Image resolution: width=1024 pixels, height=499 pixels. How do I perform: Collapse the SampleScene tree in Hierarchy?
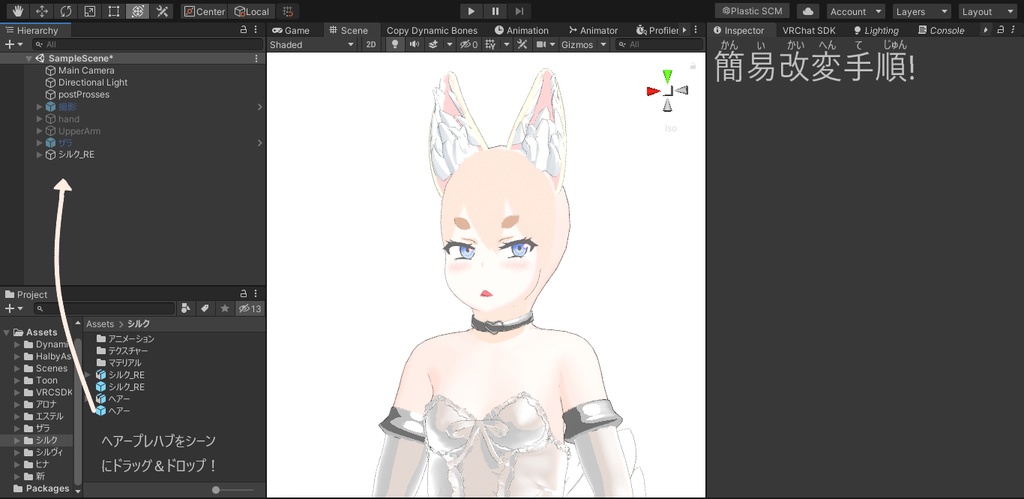(x=28, y=58)
